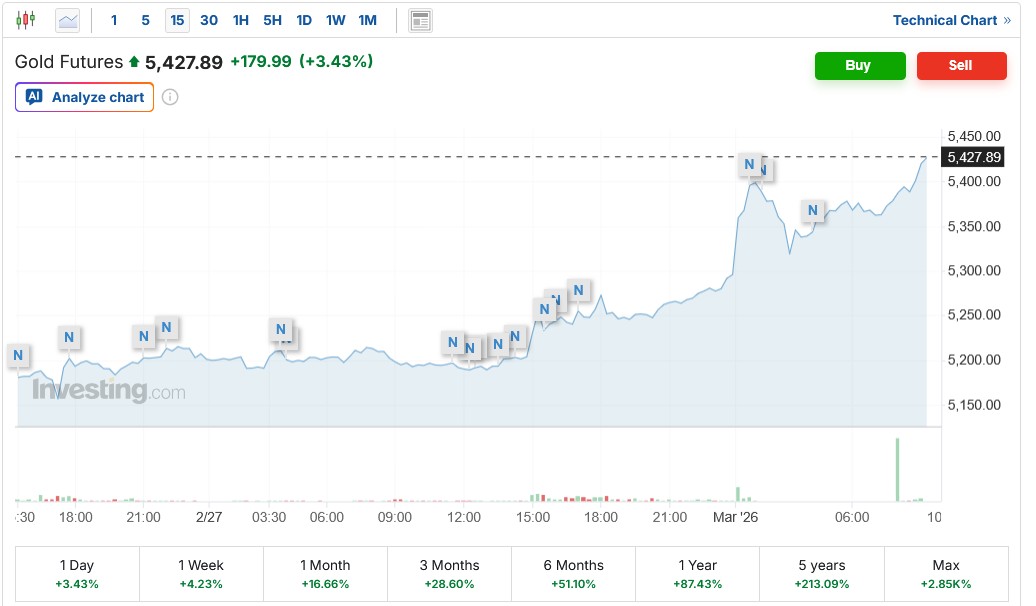This screenshot has width=1036, height=606.
Task: Switch to the area chart type icon
Action: click(68, 20)
